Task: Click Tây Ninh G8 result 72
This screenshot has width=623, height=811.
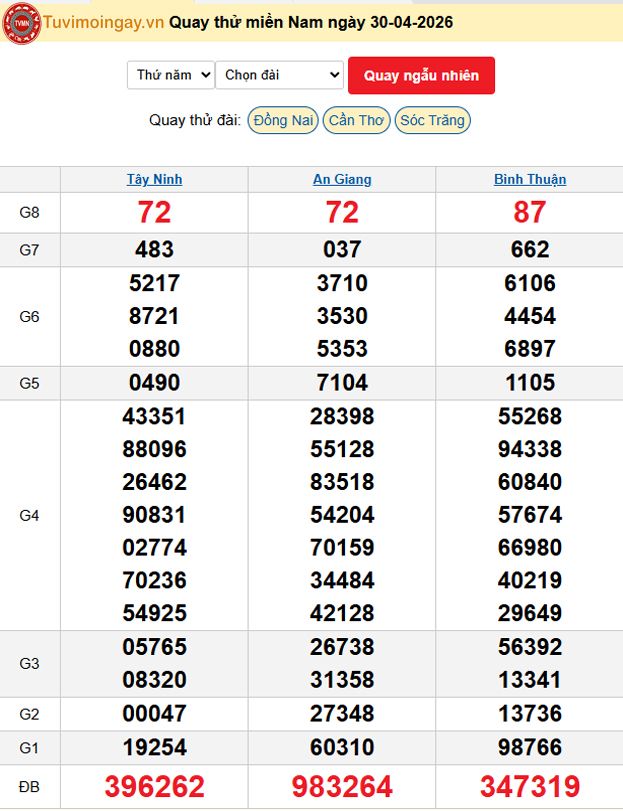Action: [155, 213]
